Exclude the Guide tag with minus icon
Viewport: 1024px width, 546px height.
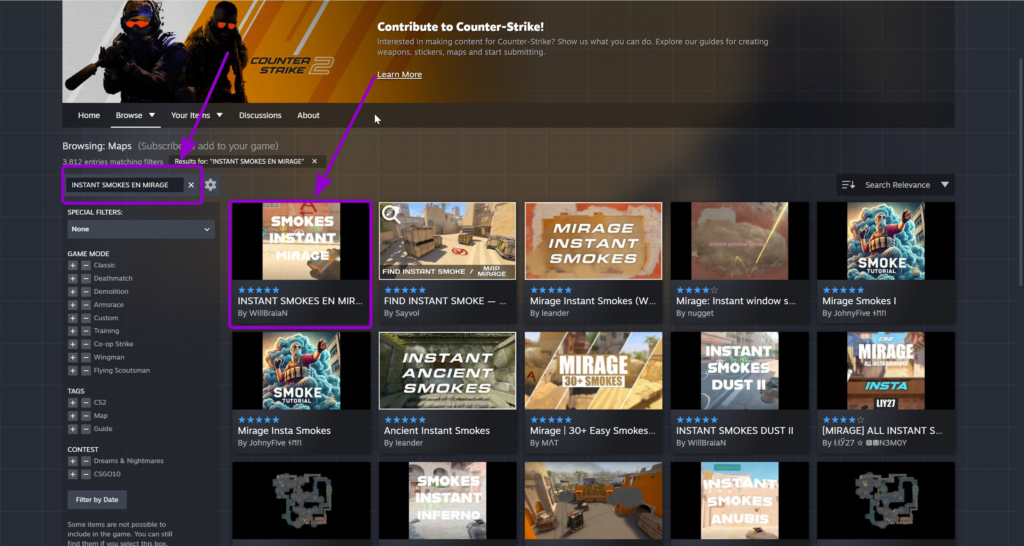[86, 428]
